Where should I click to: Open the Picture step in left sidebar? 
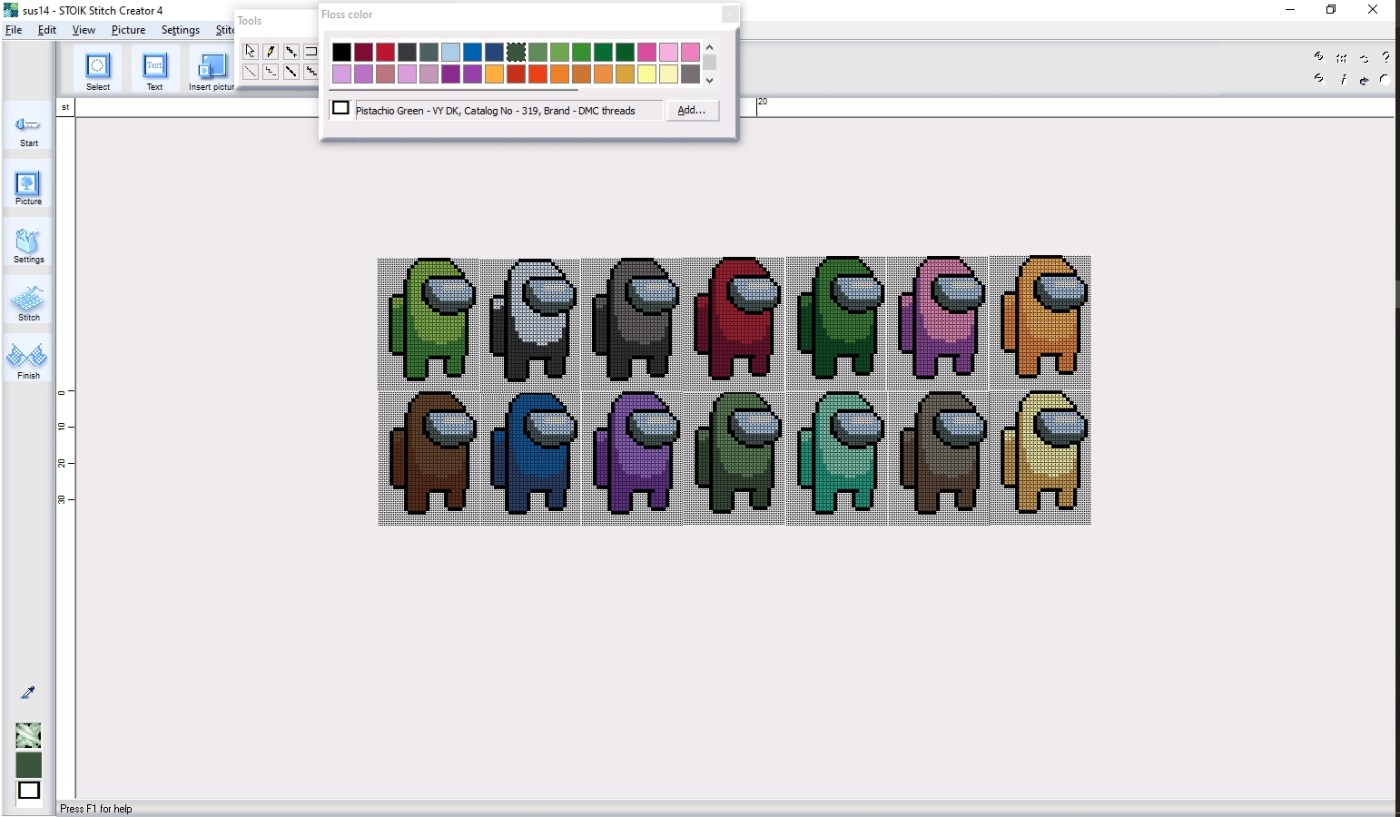point(28,185)
